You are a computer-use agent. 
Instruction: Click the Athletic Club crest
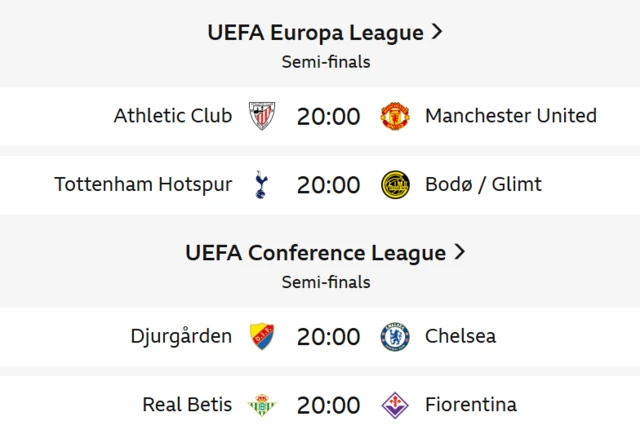(x=262, y=116)
